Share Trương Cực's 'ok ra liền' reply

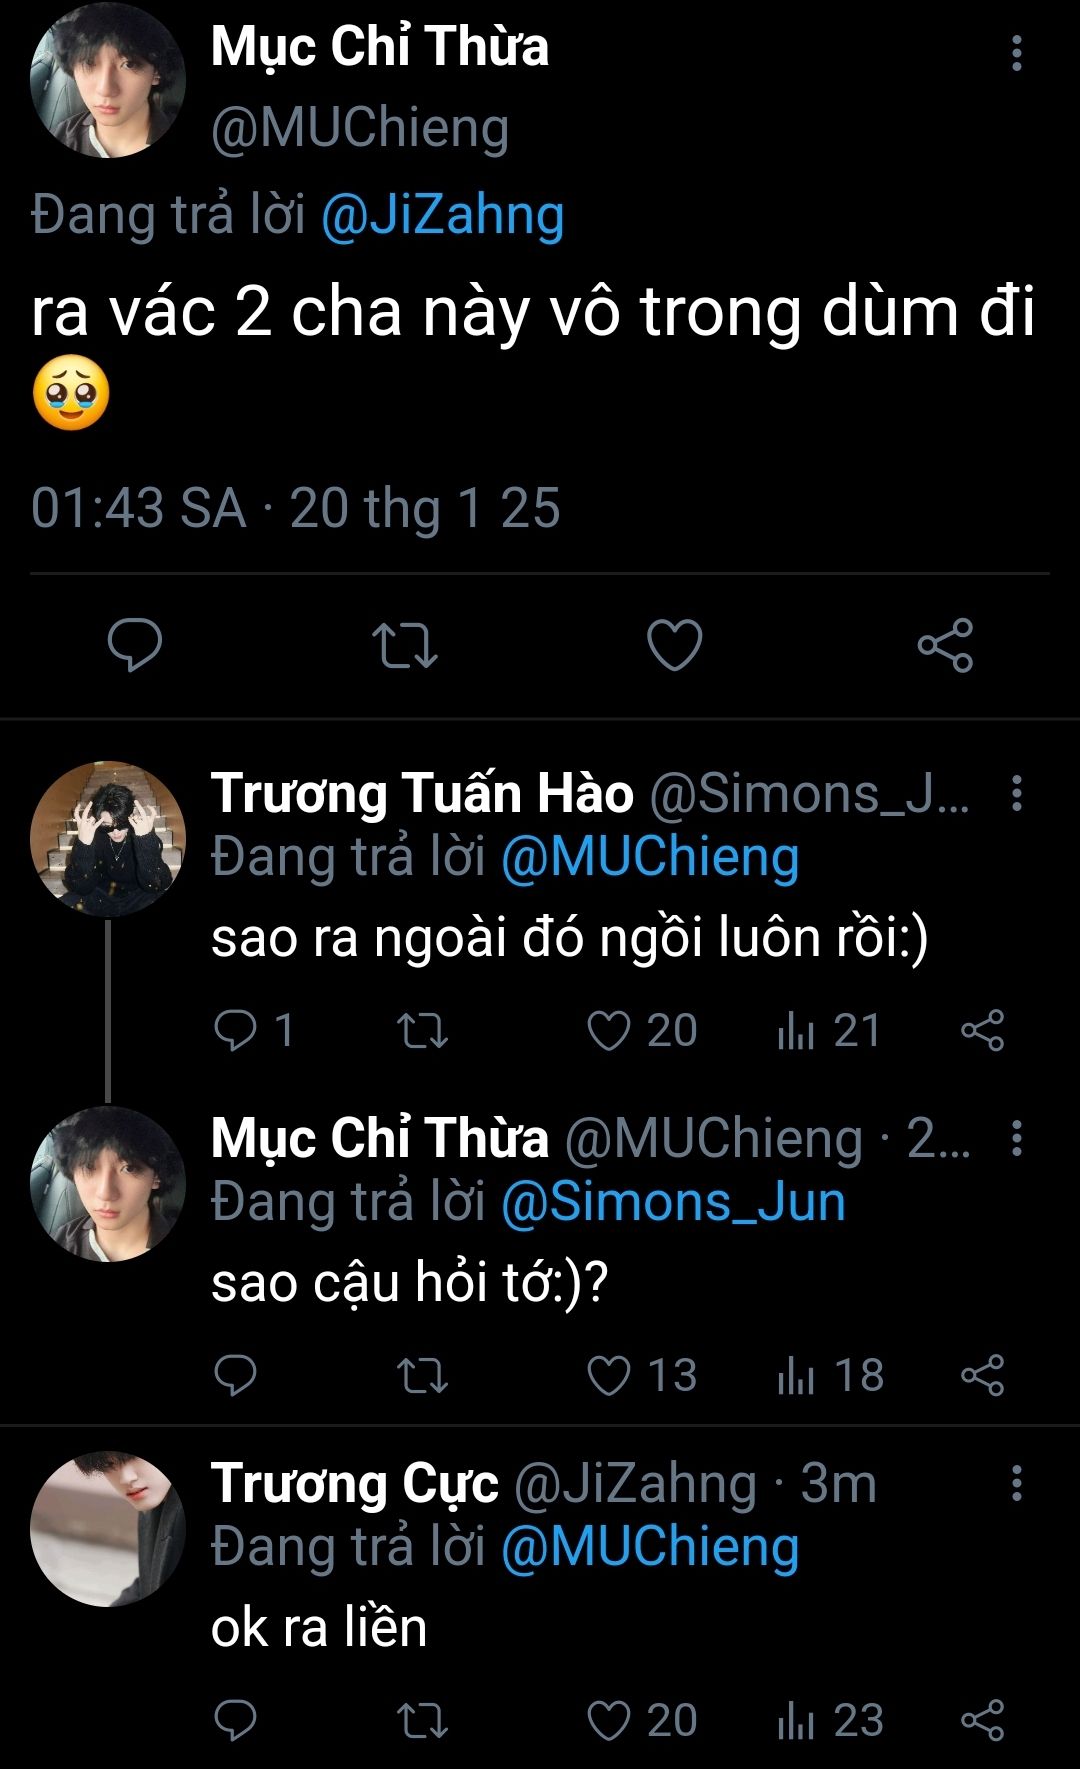(x=982, y=1721)
